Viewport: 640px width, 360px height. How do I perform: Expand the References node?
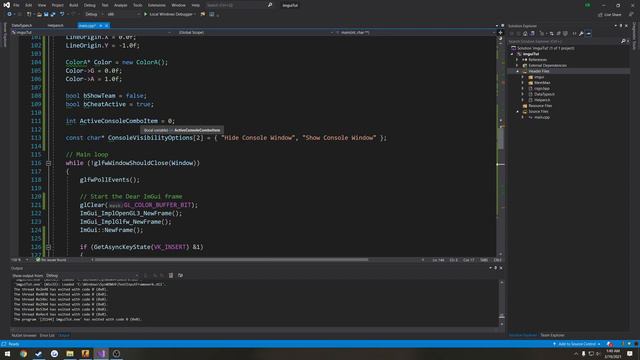517,60
